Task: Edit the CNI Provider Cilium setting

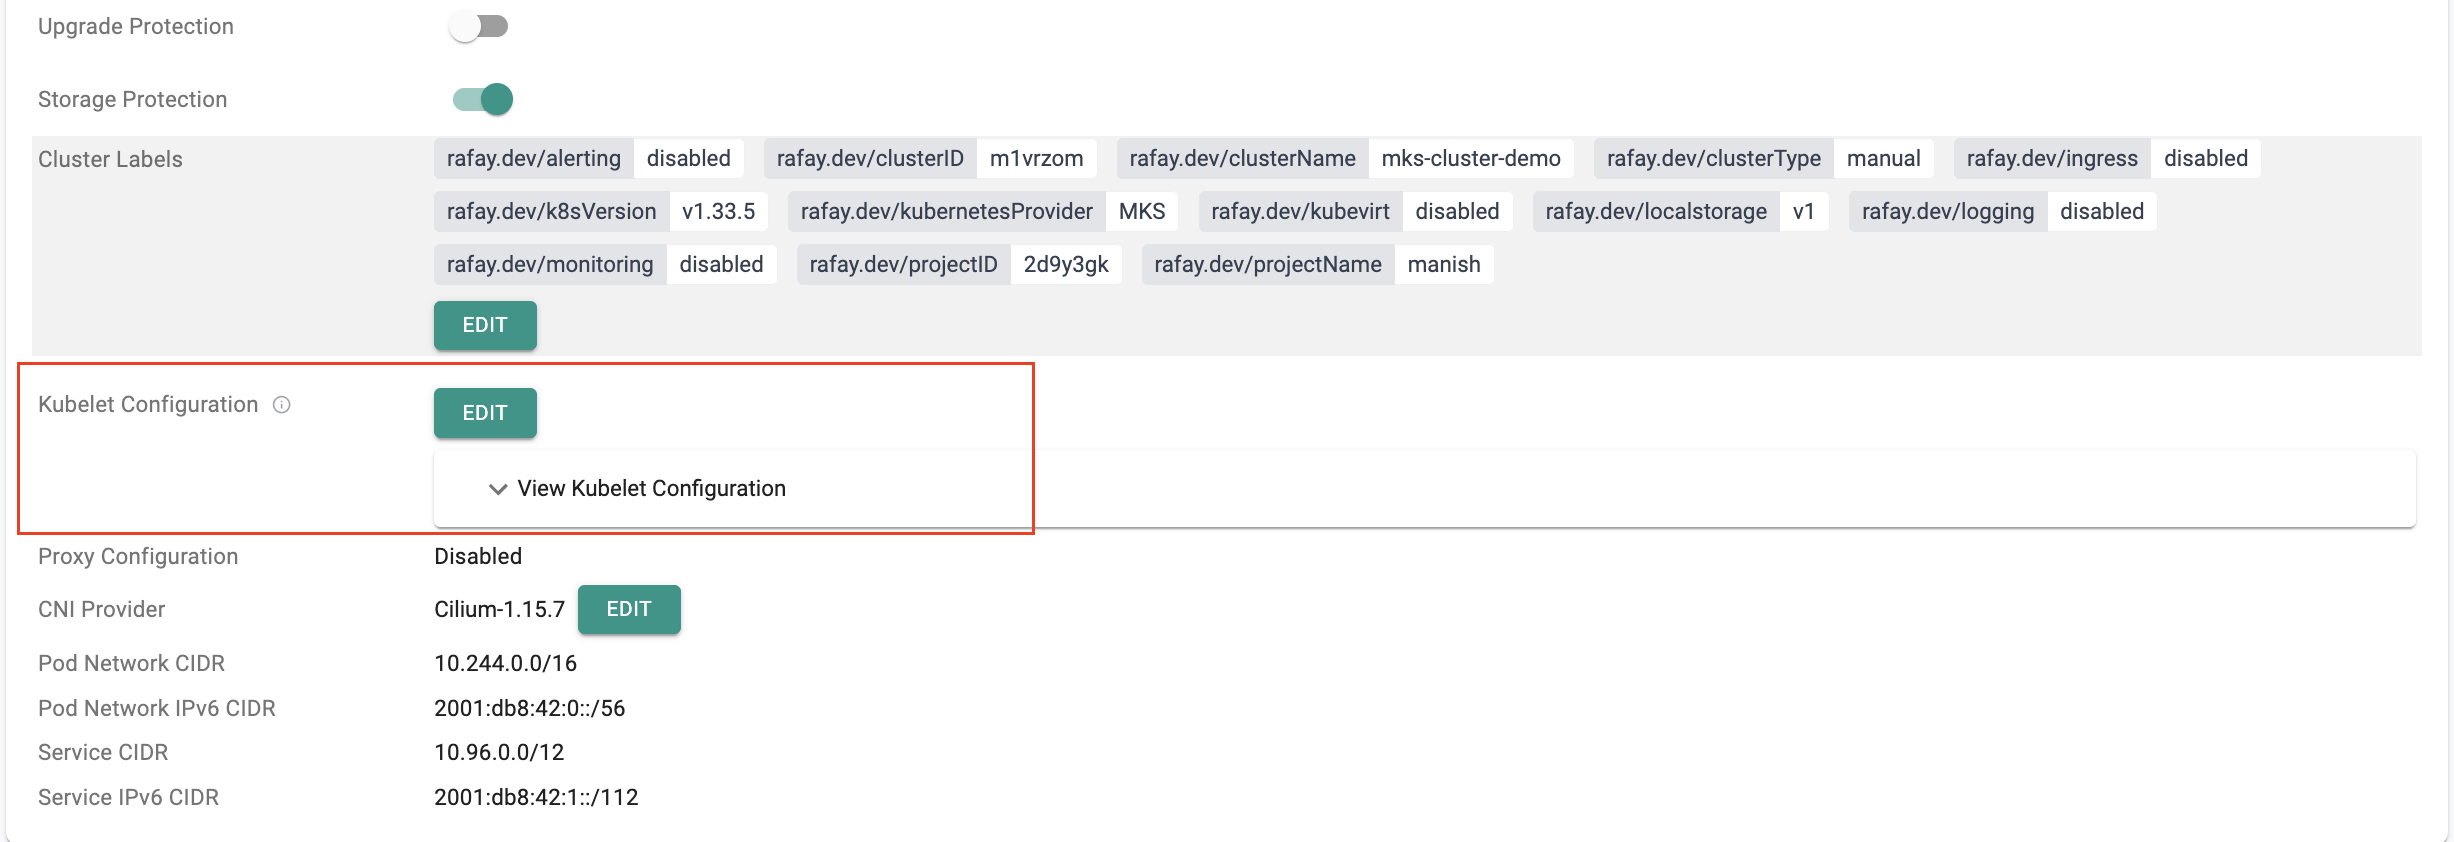Action: [629, 609]
